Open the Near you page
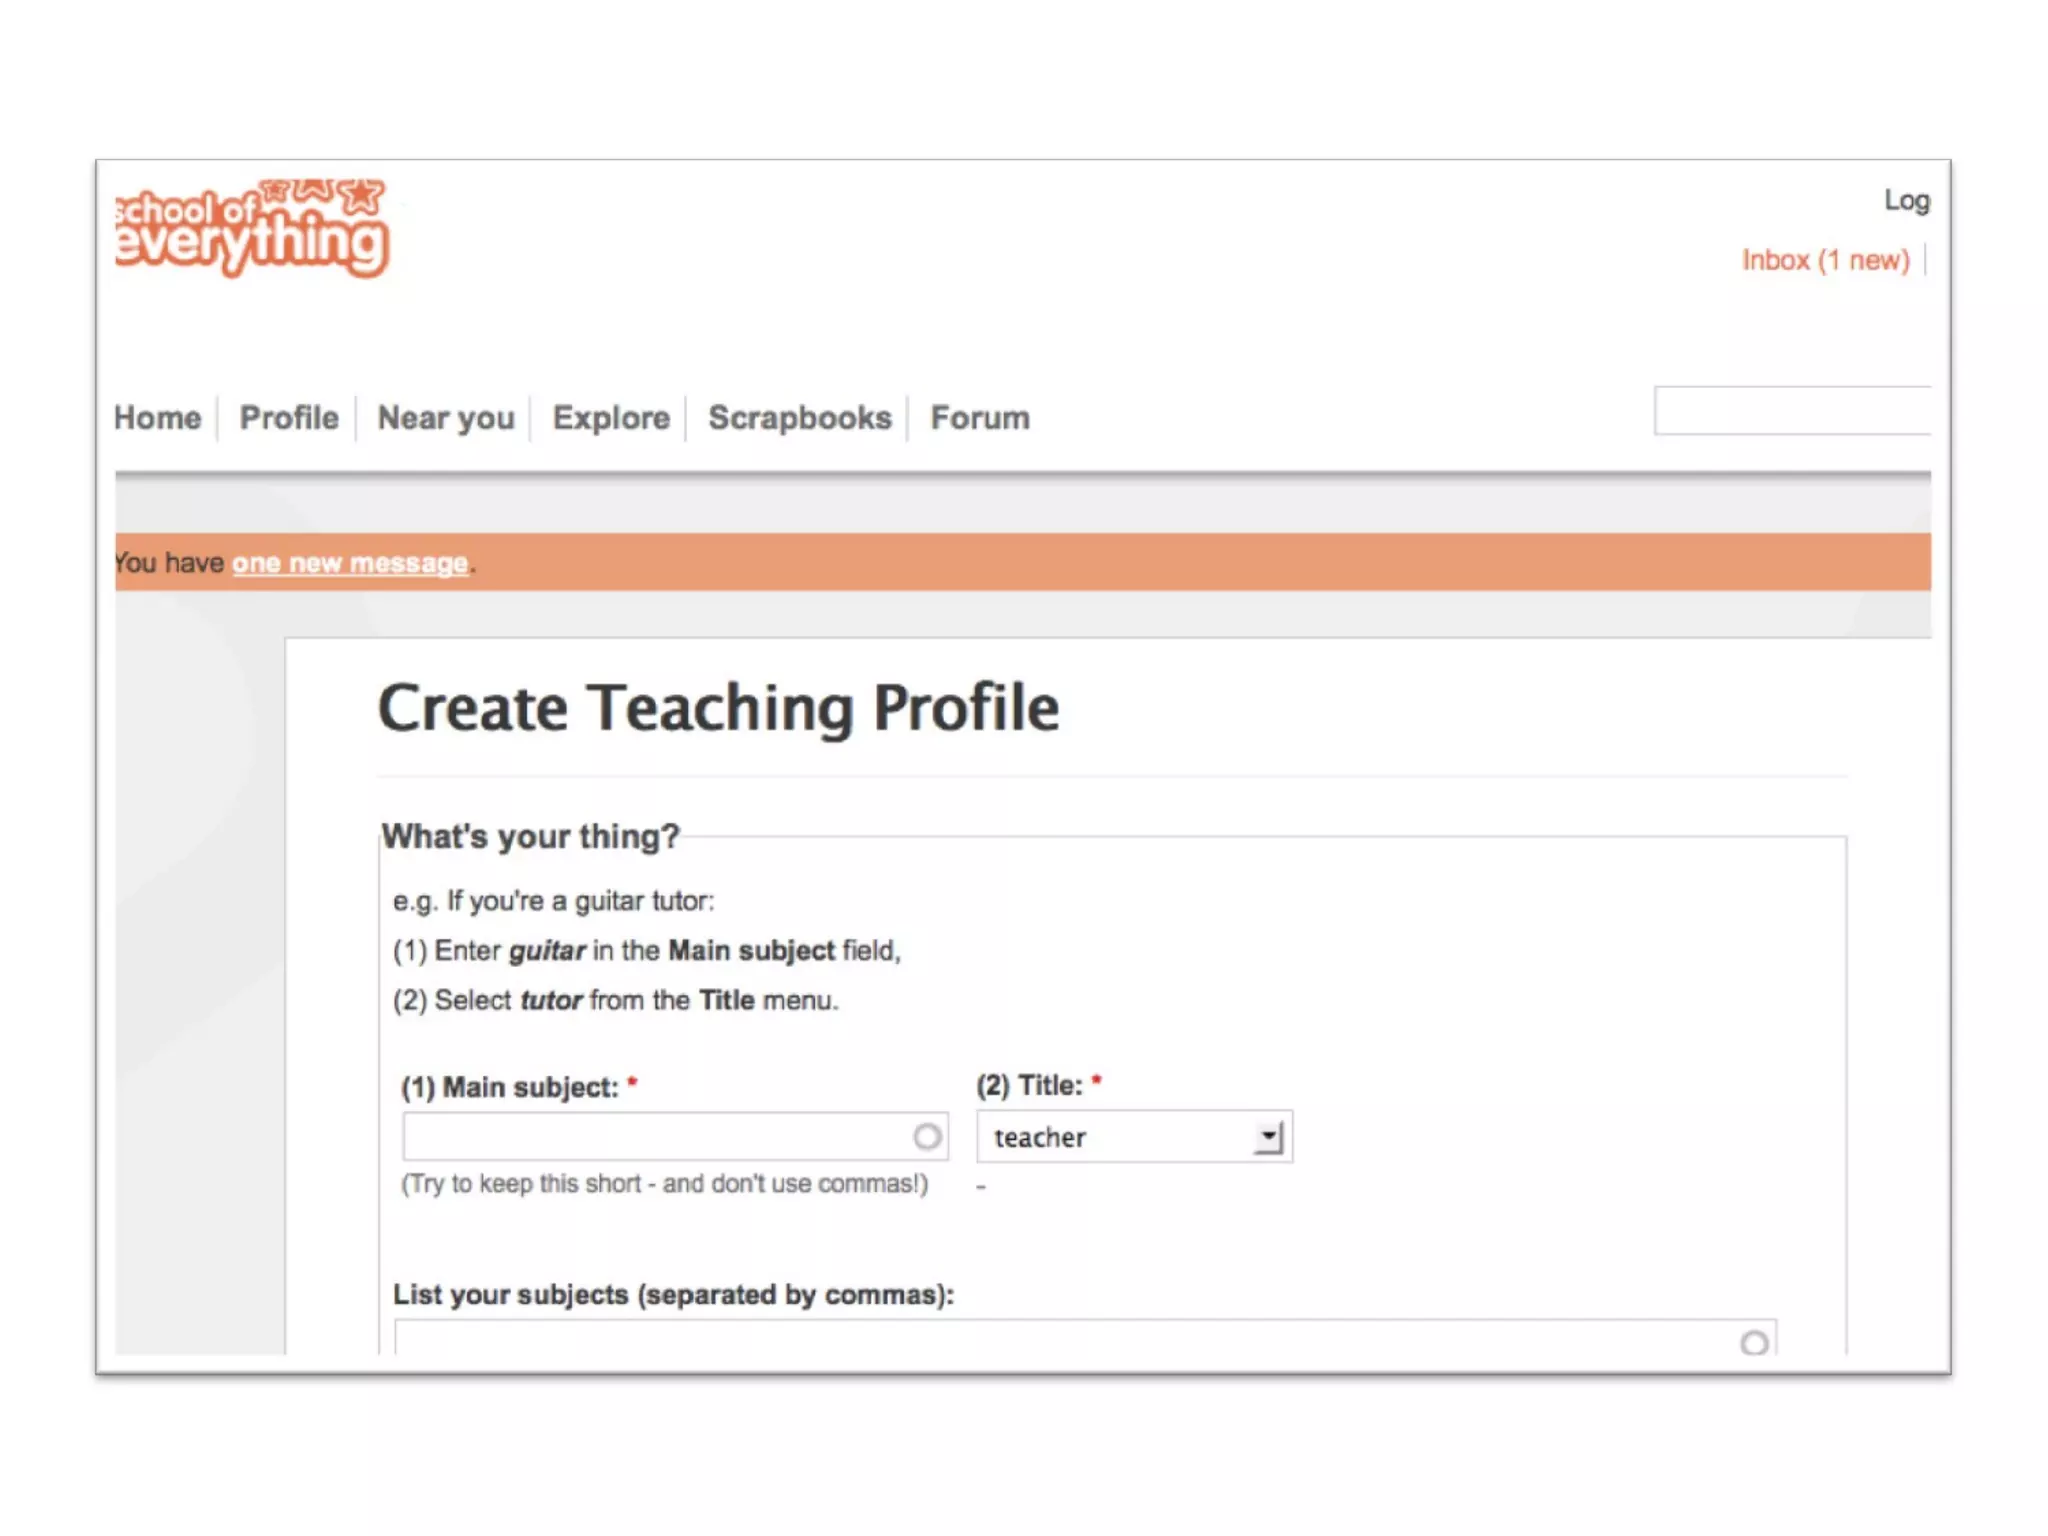 446,418
